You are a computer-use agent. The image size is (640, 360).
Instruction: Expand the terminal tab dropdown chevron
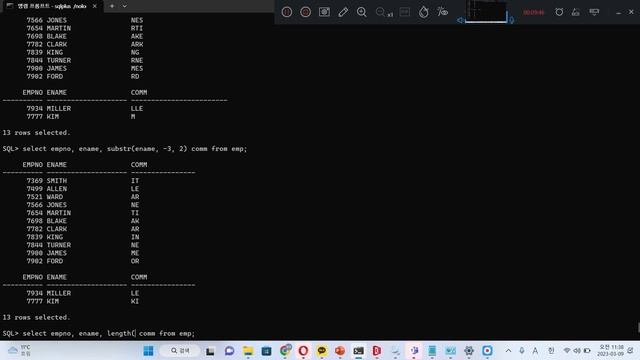tap(124, 6)
